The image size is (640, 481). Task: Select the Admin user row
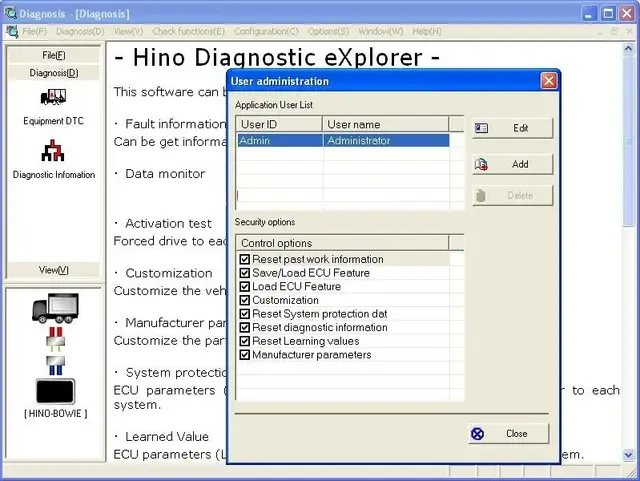tap(343, 140)
